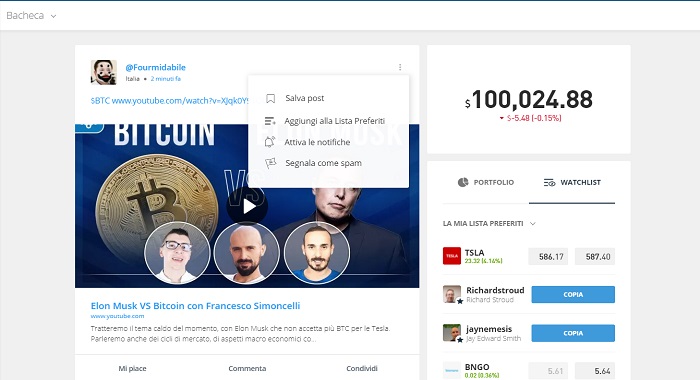Click TSLA sell price 586.17

548,257
